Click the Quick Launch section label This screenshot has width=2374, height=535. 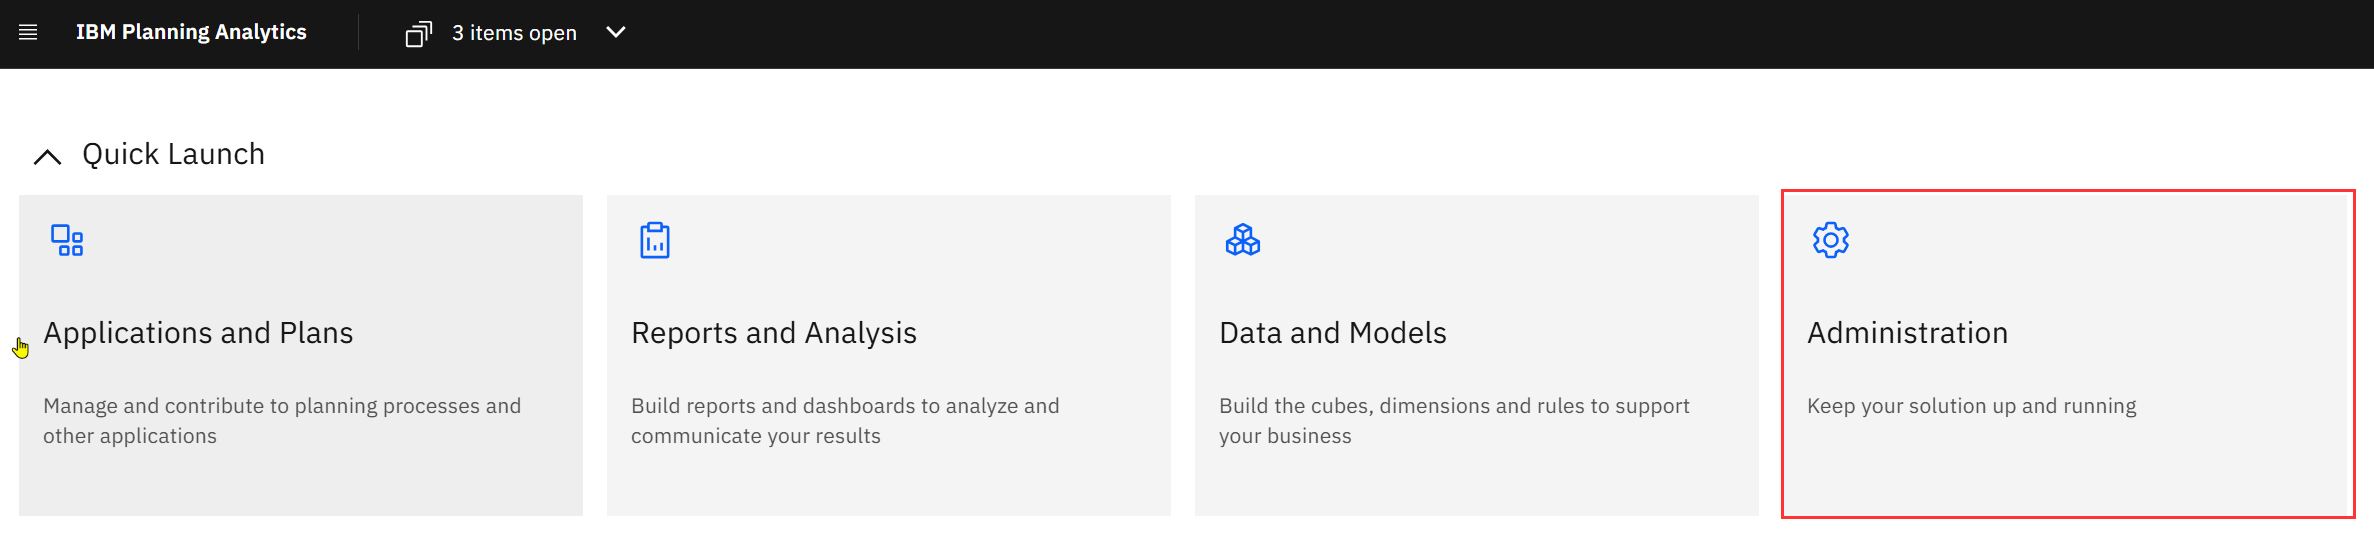click(173, 154)
